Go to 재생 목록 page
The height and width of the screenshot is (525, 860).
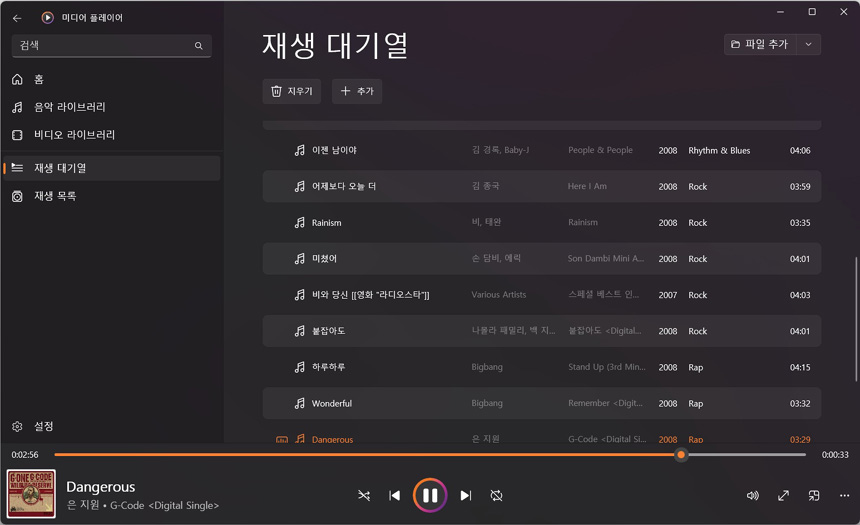55,196
